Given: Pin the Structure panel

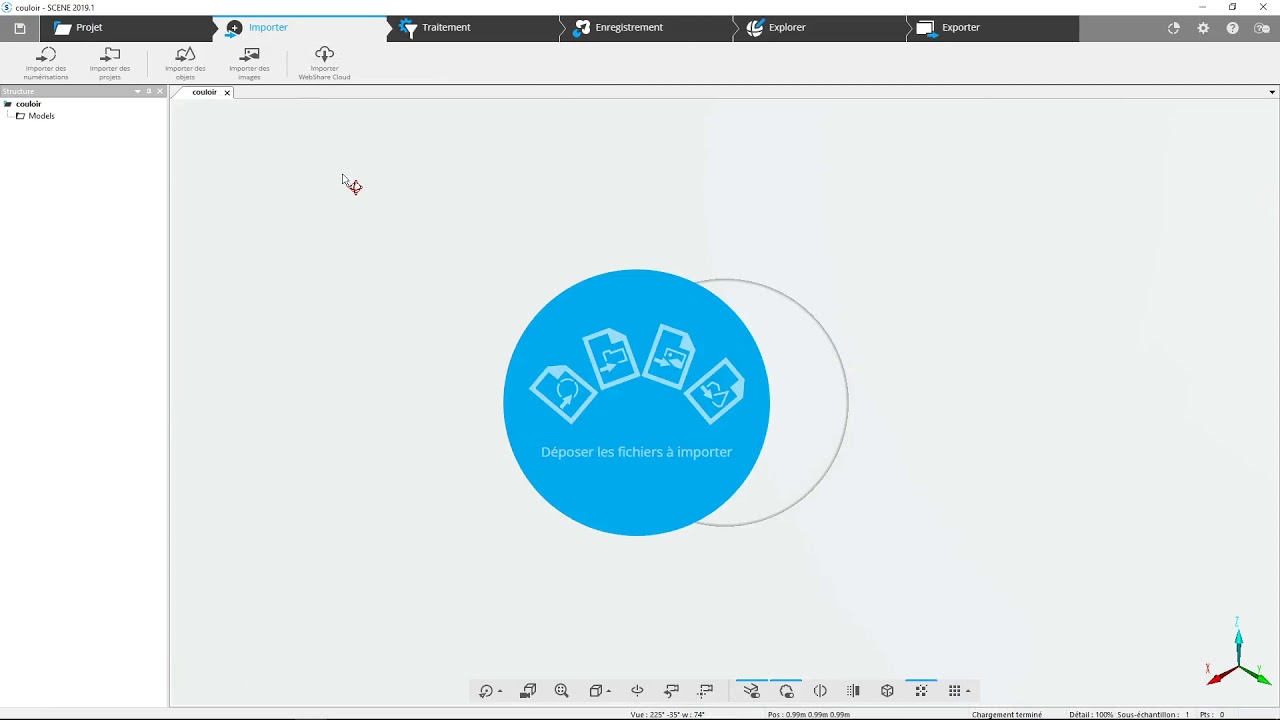Looking at the screenshot, I should tap(149, 92).
